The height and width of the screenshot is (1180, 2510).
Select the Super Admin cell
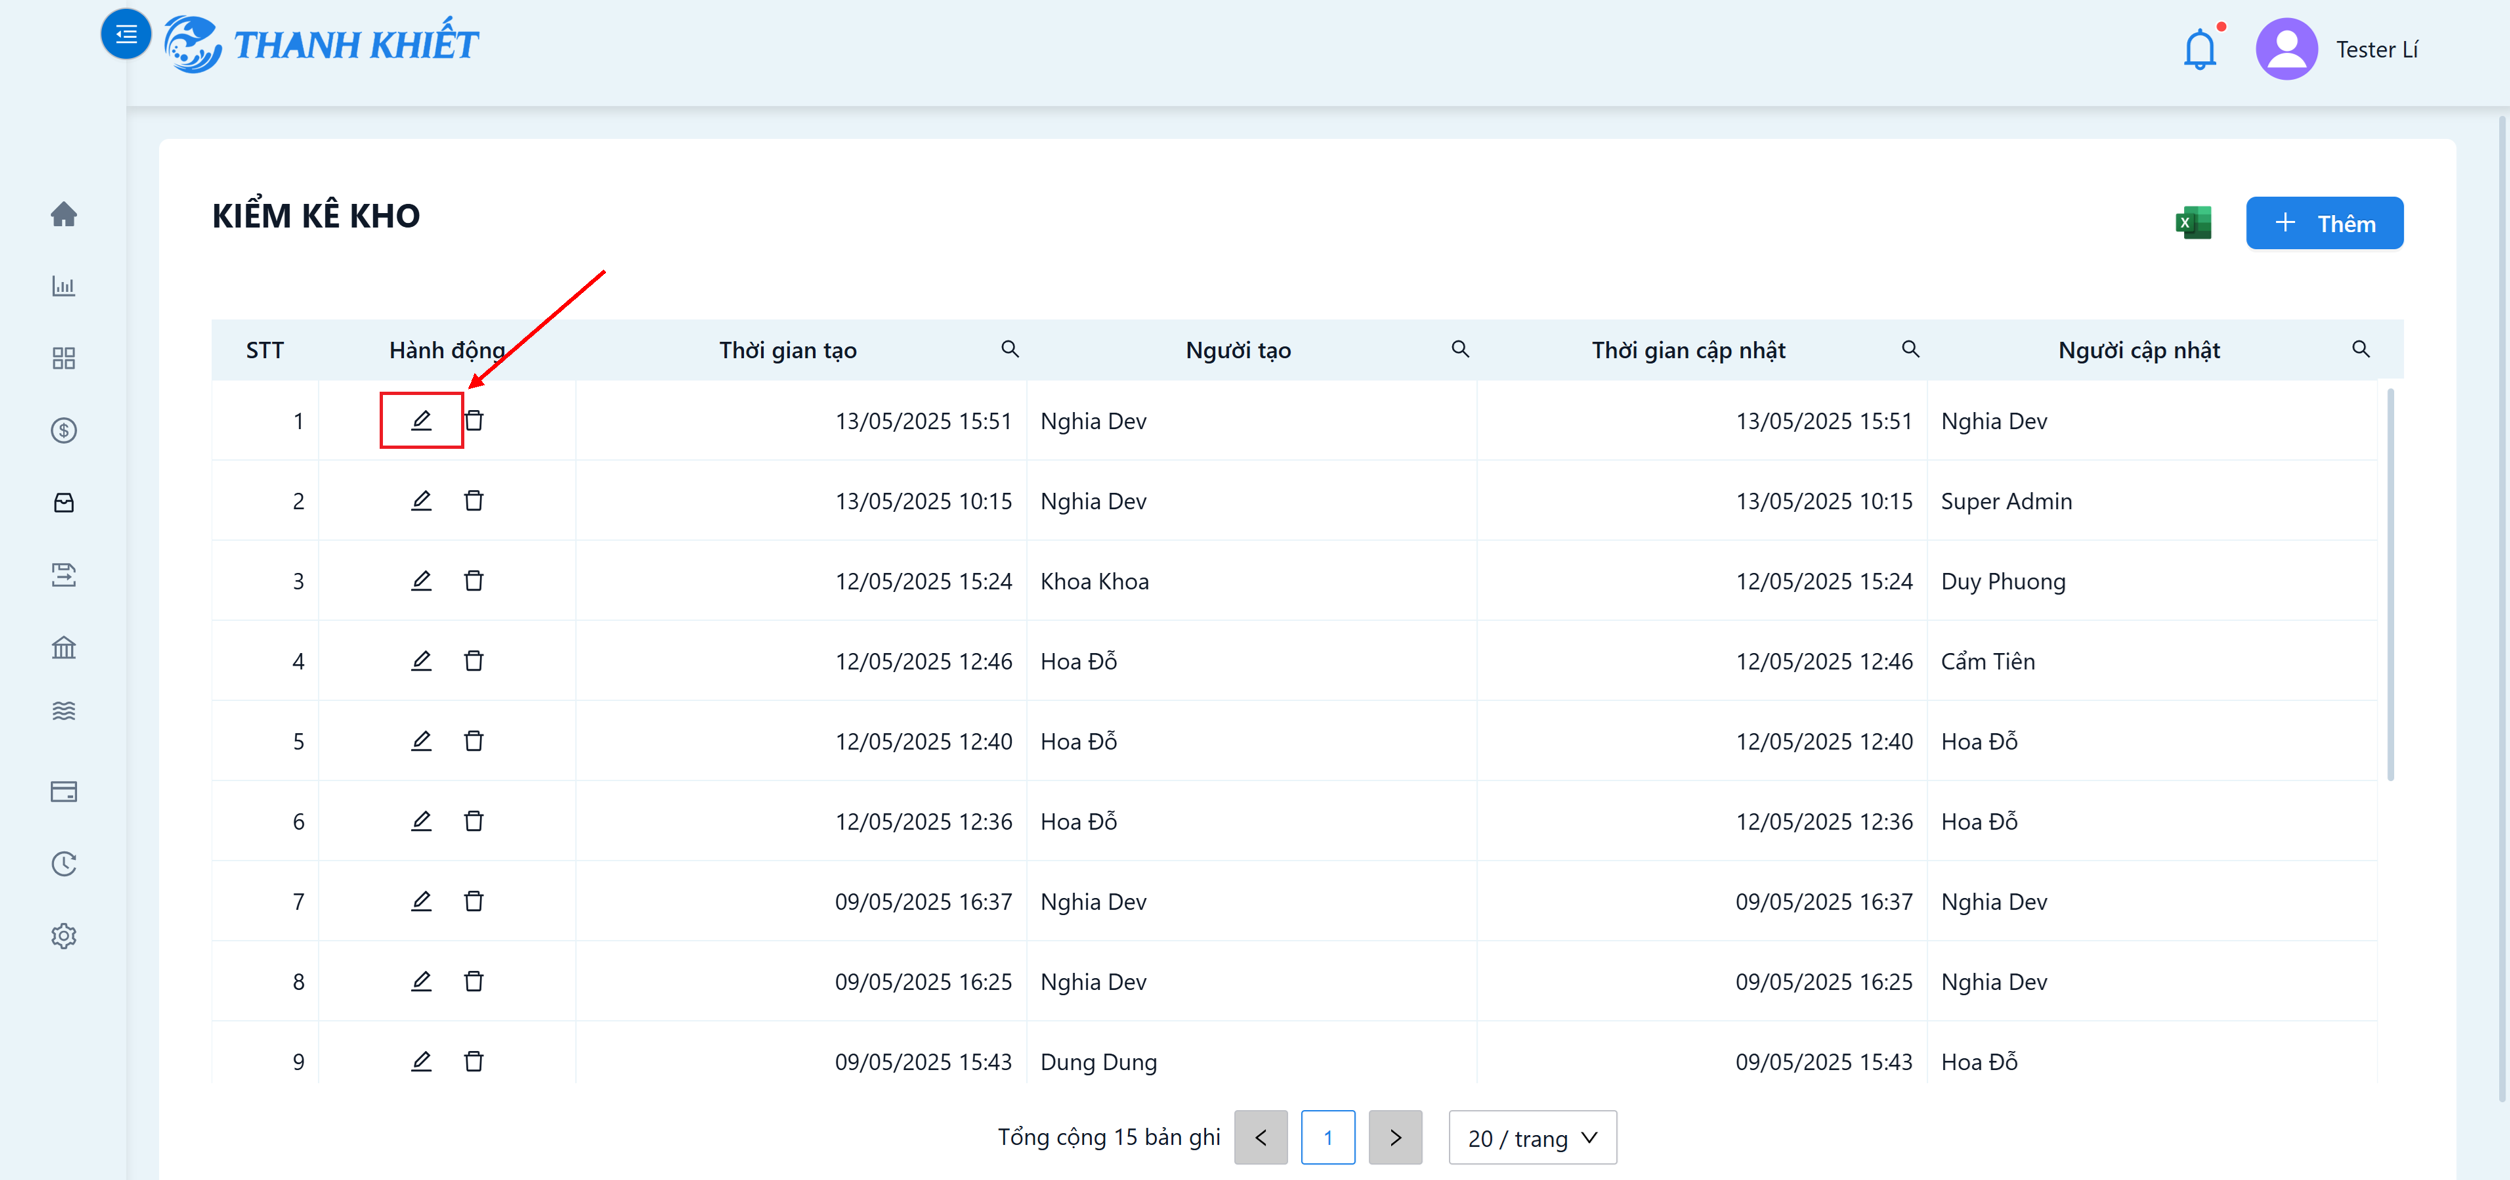pos(2152,500)
